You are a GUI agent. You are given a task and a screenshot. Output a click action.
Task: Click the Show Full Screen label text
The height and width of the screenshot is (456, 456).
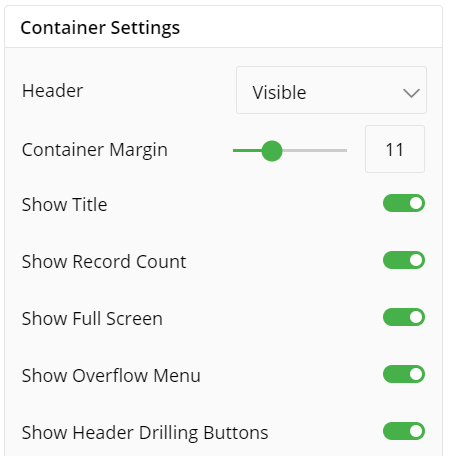[x=92, y=318]
